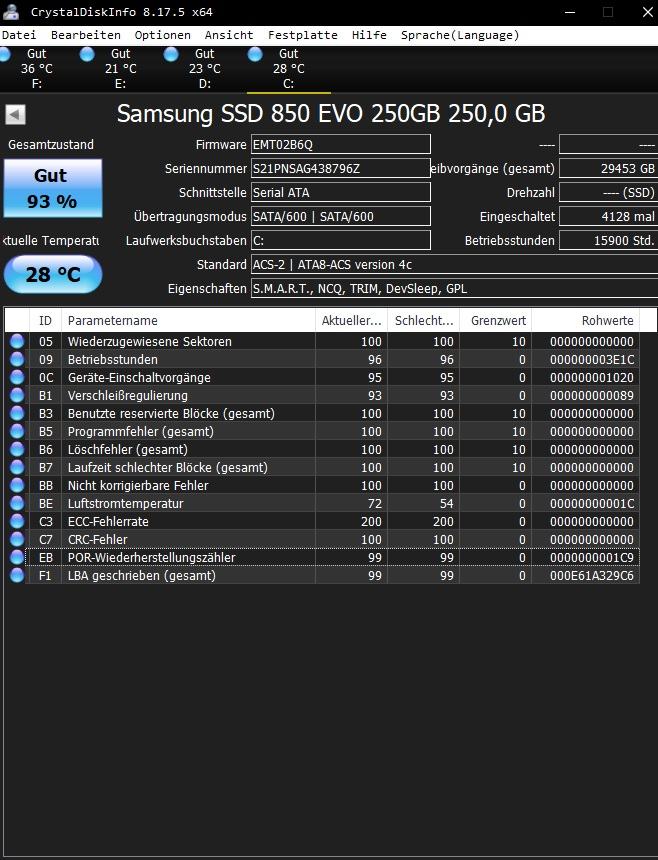Select the POR-Wiederherstellungszähler parameter name
Viewport: 658px width, 860px height.
point(151,557)
